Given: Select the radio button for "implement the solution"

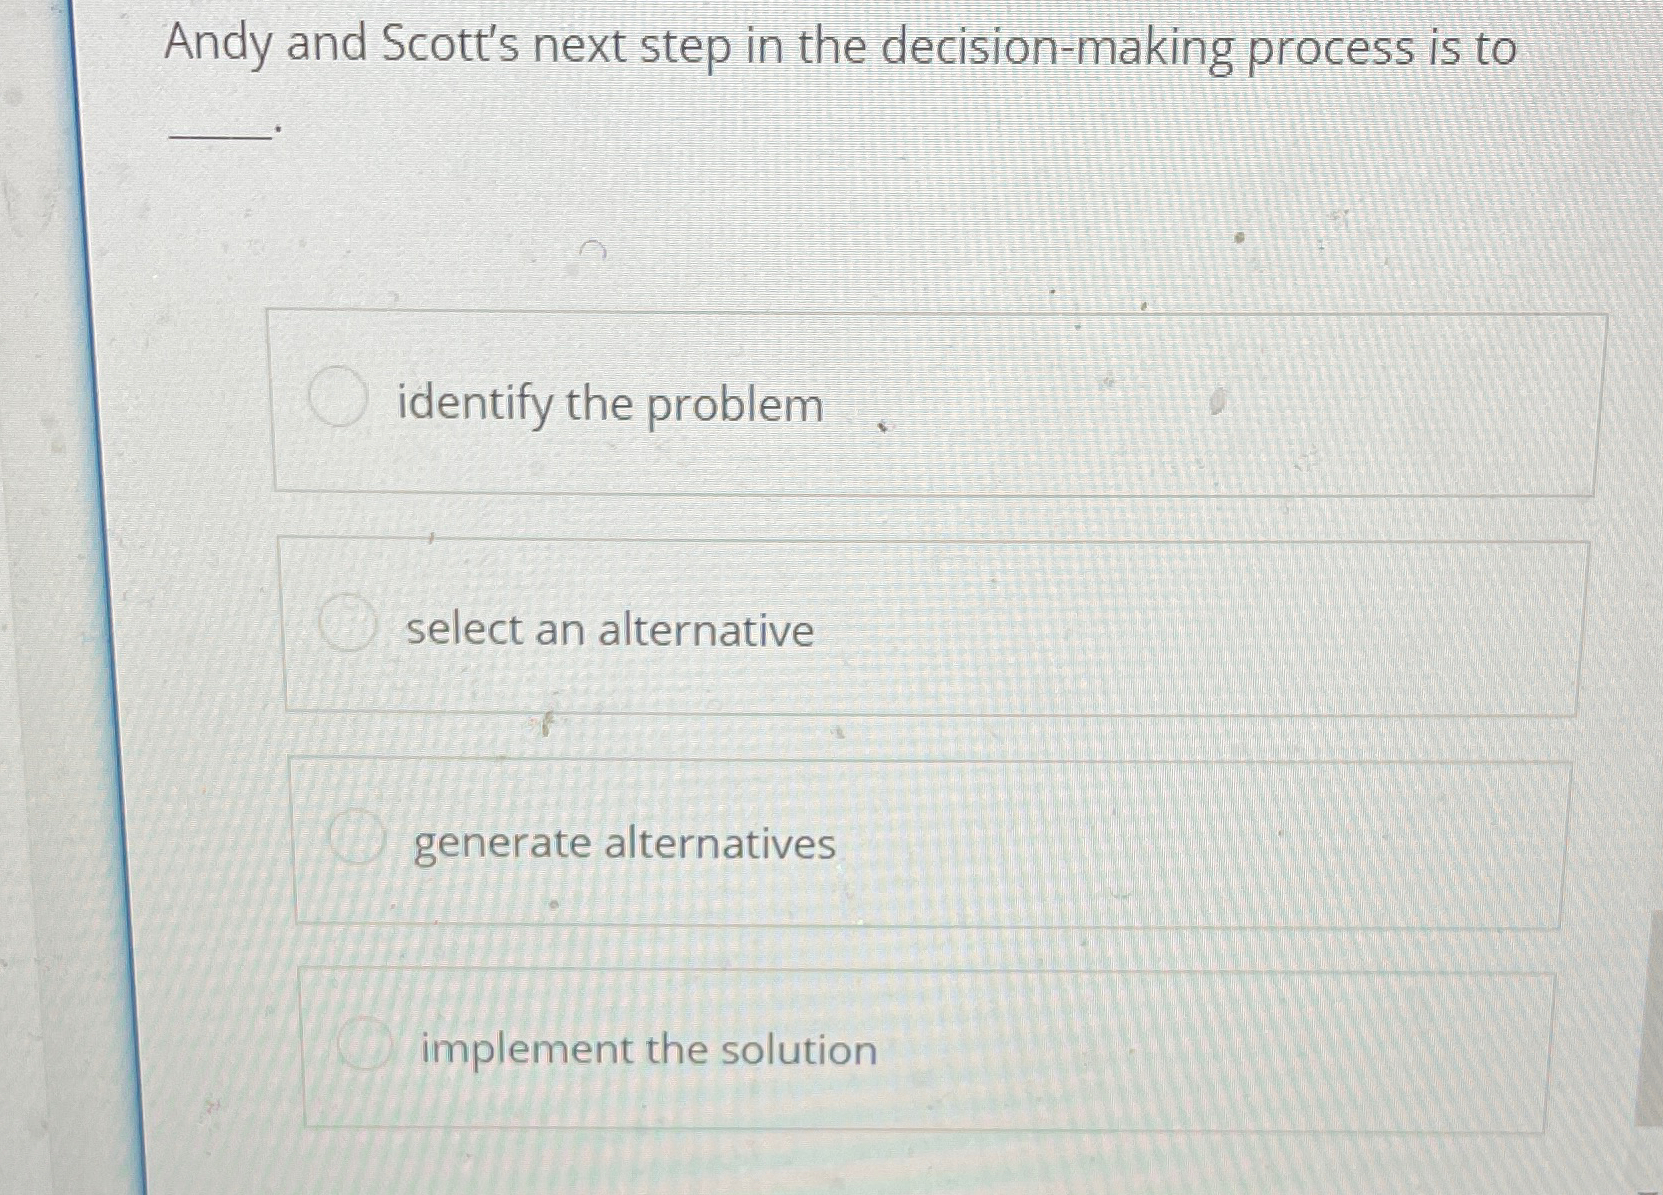Looking at the screenshot, I should [367, 1045].
